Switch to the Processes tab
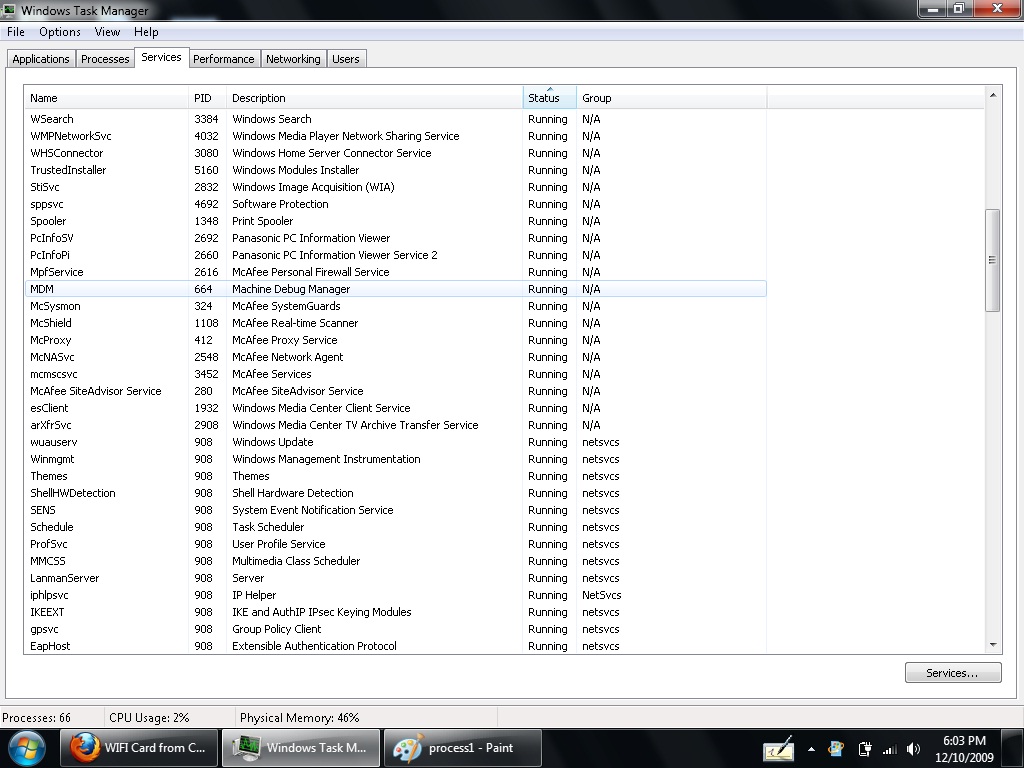Screen dimensions: 1024x768 coord(105,59)
